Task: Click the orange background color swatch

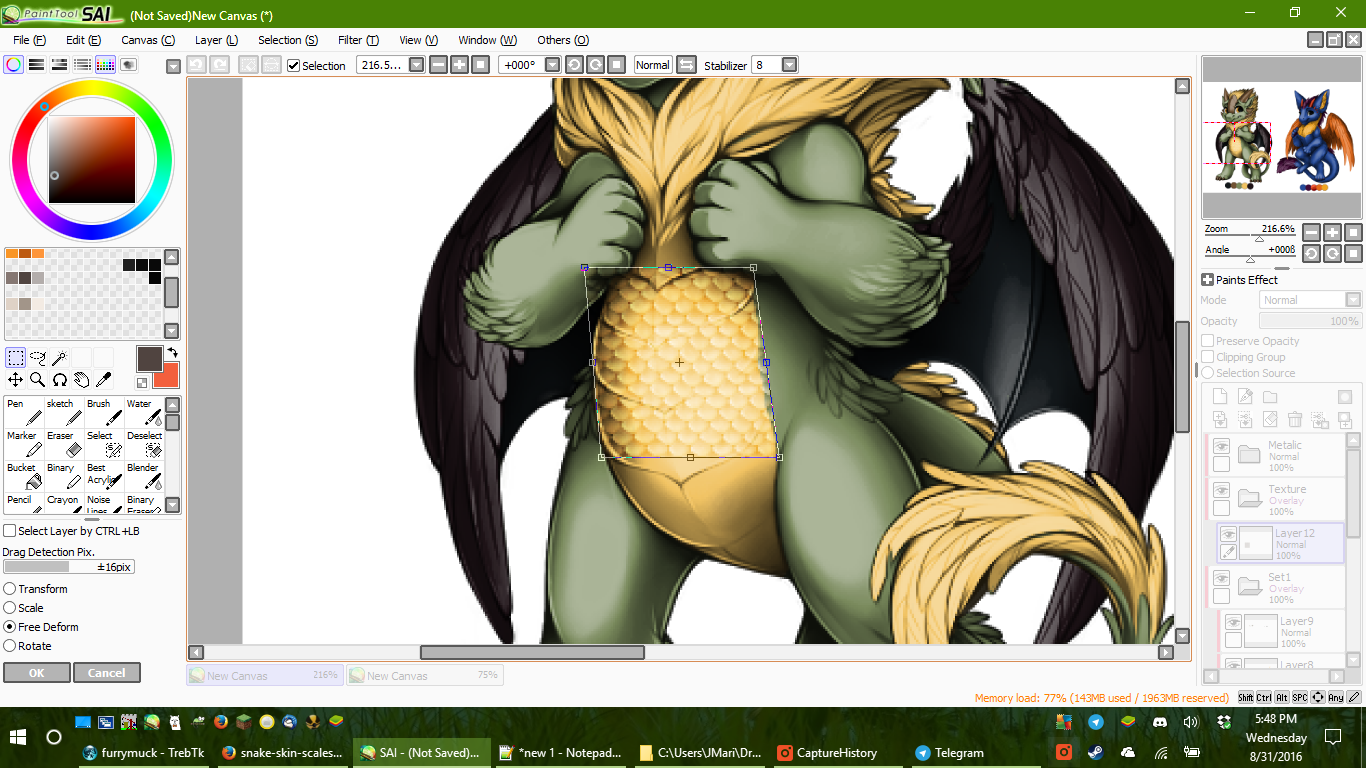Action: click(167, 376)
